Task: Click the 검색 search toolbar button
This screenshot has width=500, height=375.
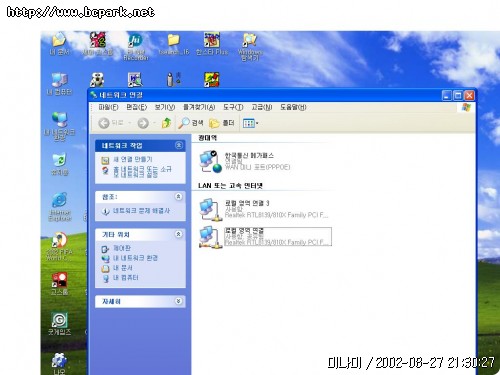Action: pos(191,123)
